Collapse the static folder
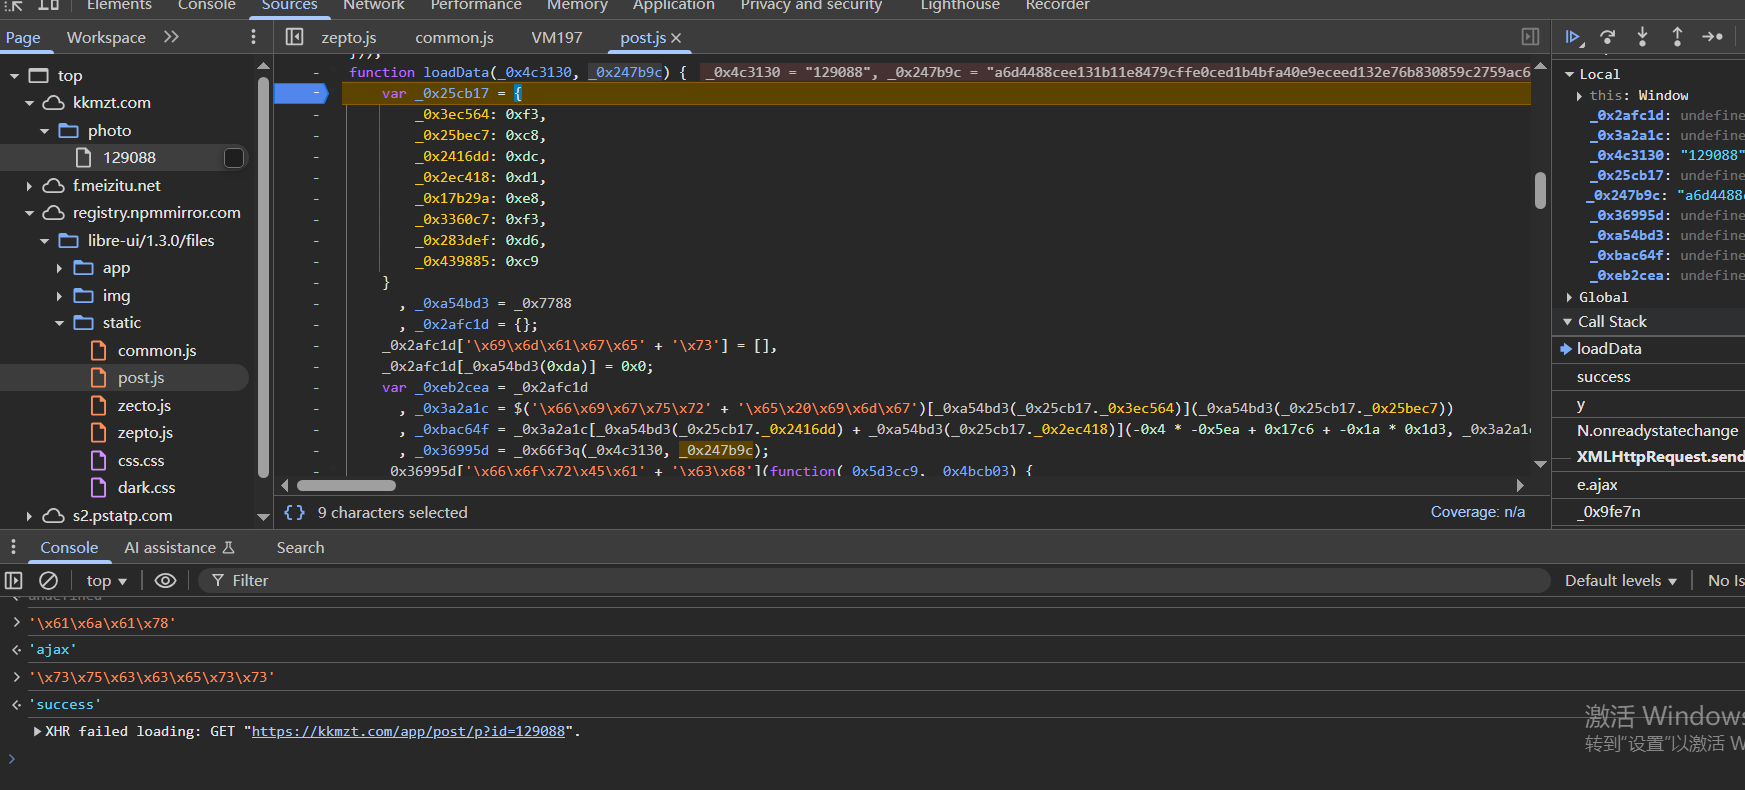 coord(60,323)
